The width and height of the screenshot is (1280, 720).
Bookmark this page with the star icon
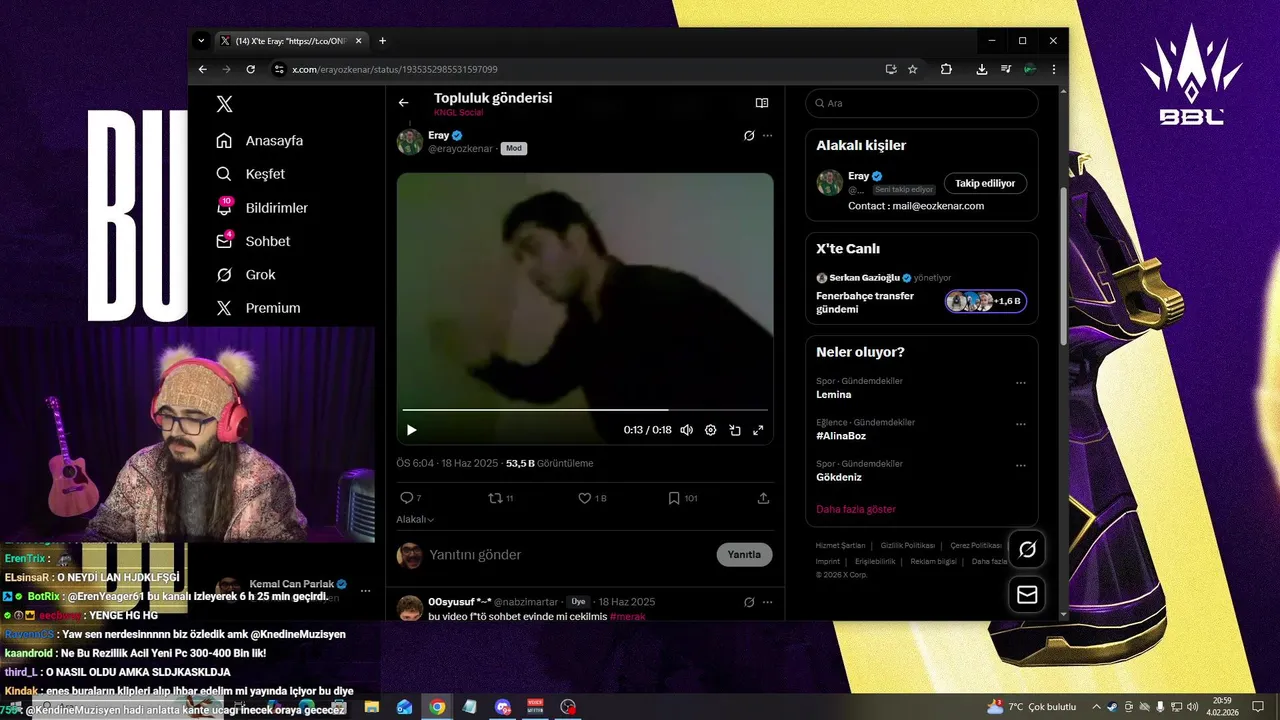coord(913,69)
